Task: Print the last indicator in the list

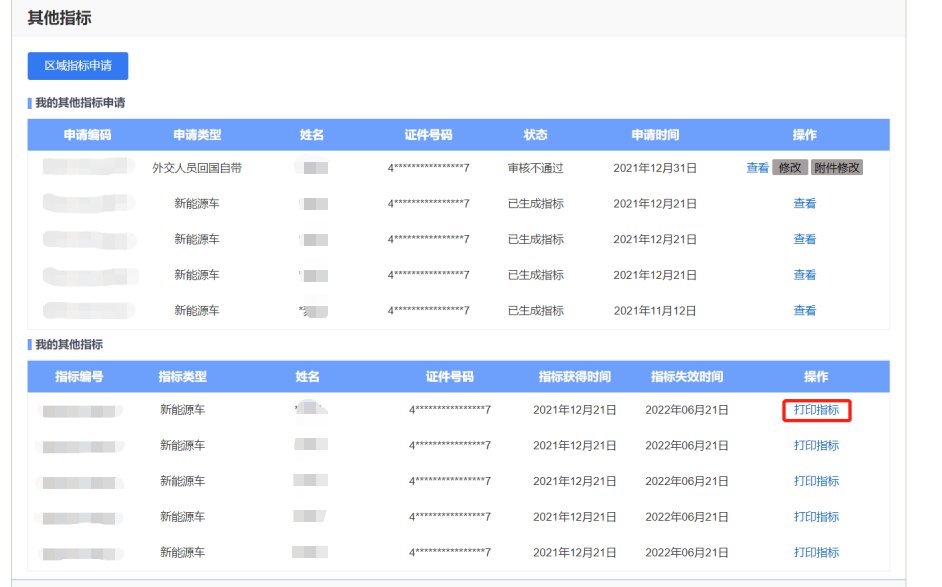Action: pos(816,553)
